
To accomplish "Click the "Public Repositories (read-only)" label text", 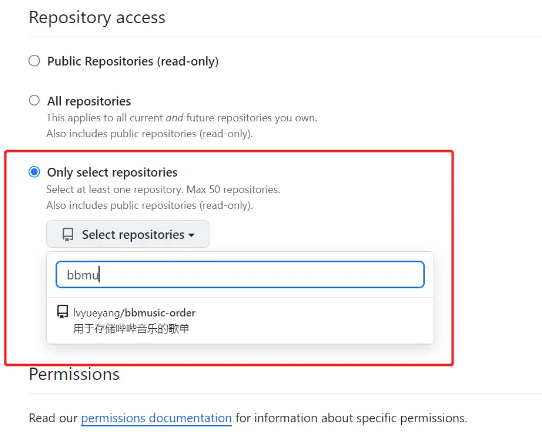I will (133, 61).
